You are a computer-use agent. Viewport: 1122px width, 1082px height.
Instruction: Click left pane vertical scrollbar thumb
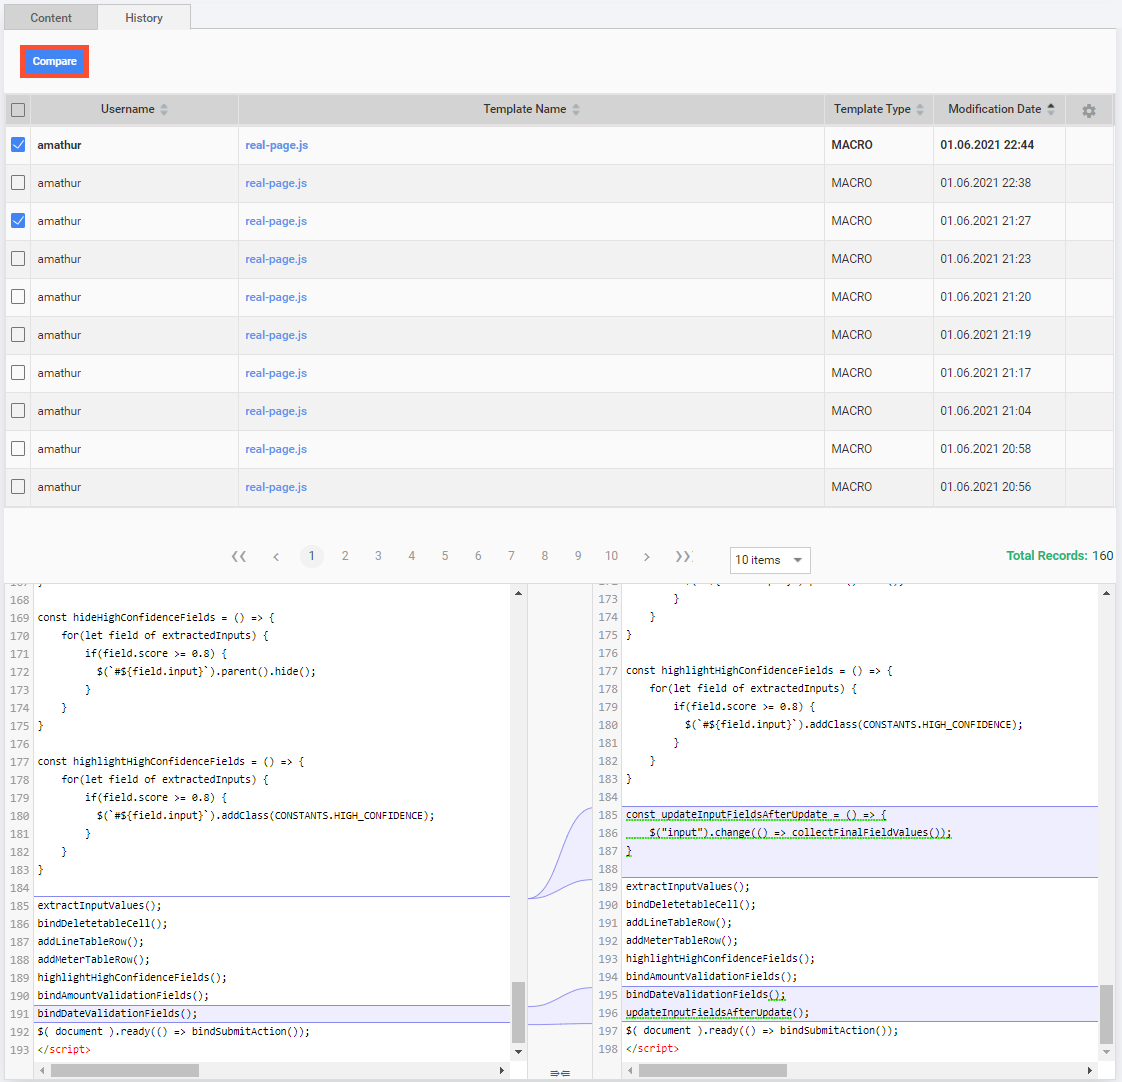pos(518,1012)
